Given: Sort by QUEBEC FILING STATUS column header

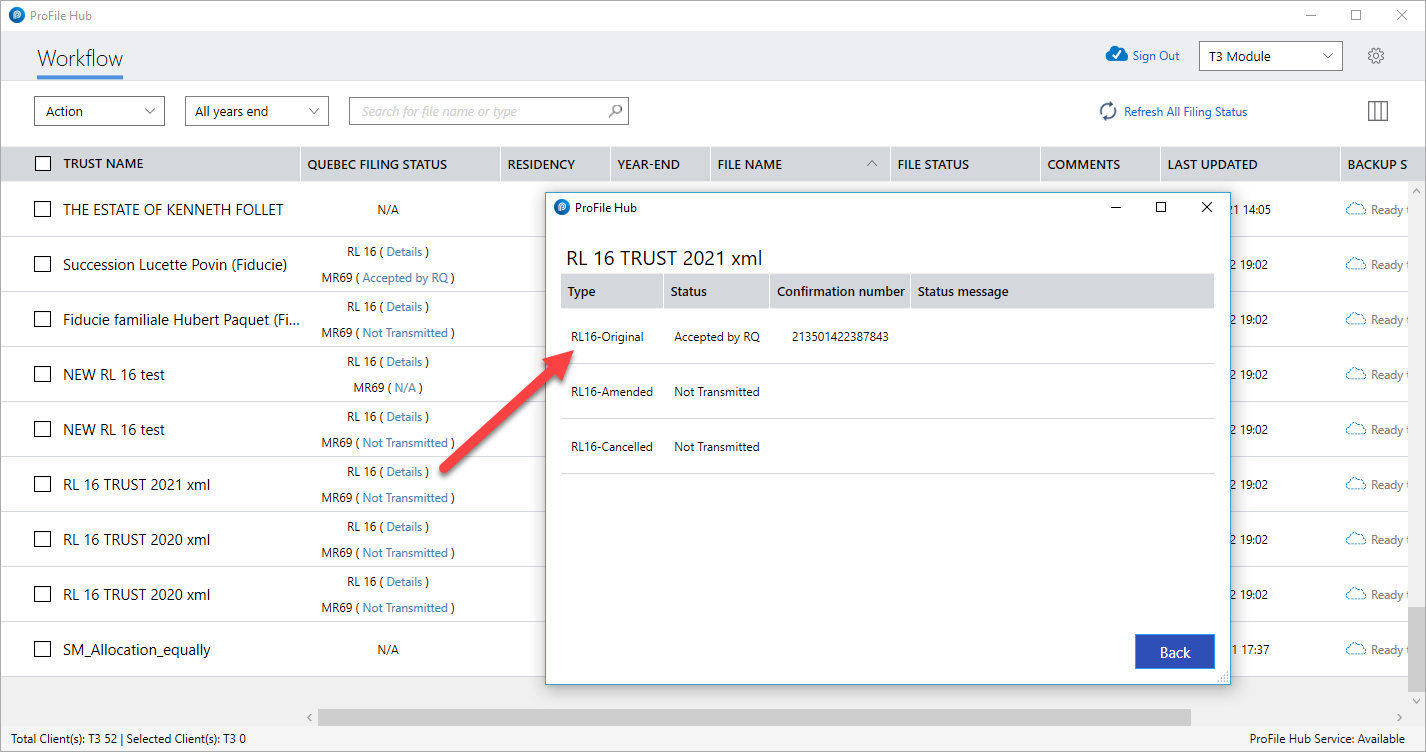Looking at the screenshot, I should coord(377,164).
